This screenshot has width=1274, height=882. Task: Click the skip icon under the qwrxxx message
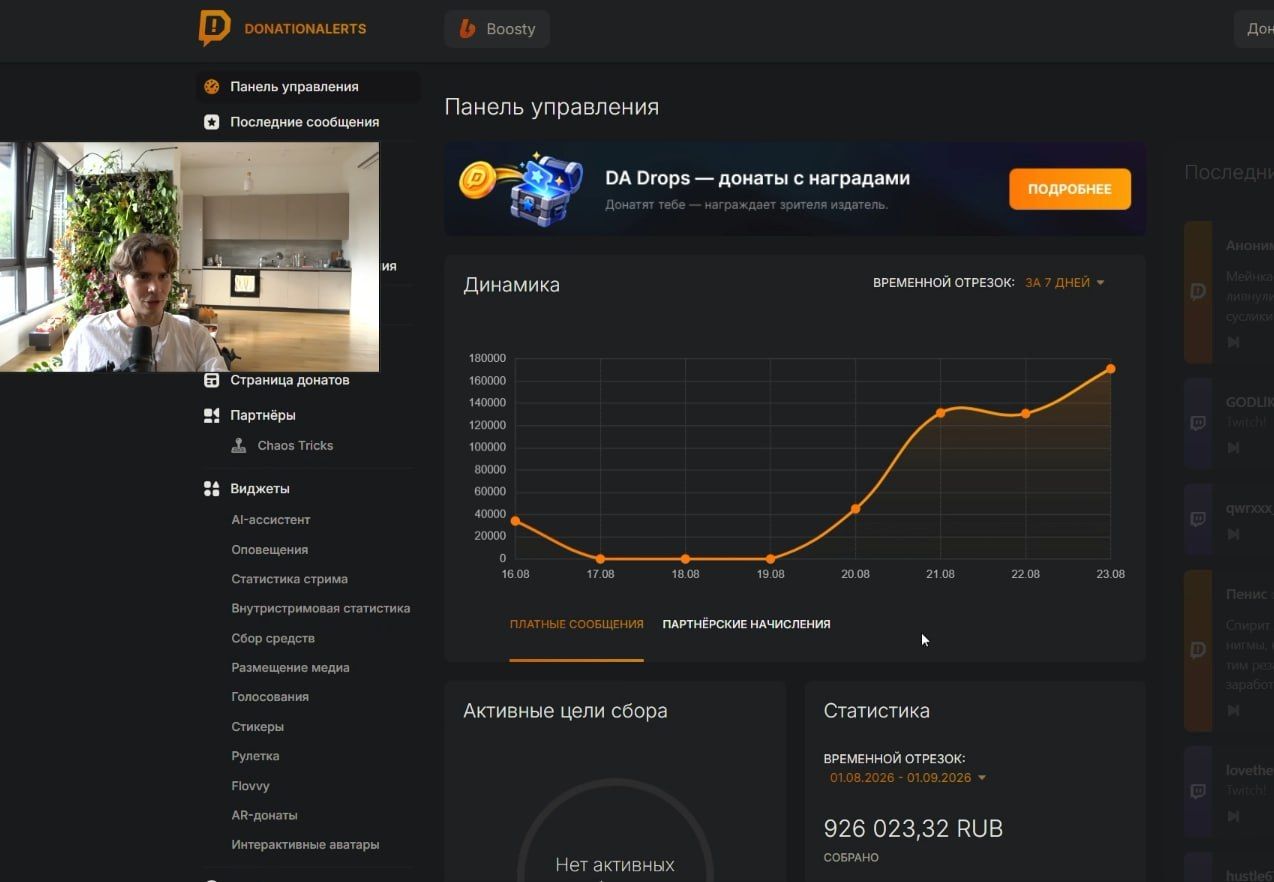tap(1233, 534)
